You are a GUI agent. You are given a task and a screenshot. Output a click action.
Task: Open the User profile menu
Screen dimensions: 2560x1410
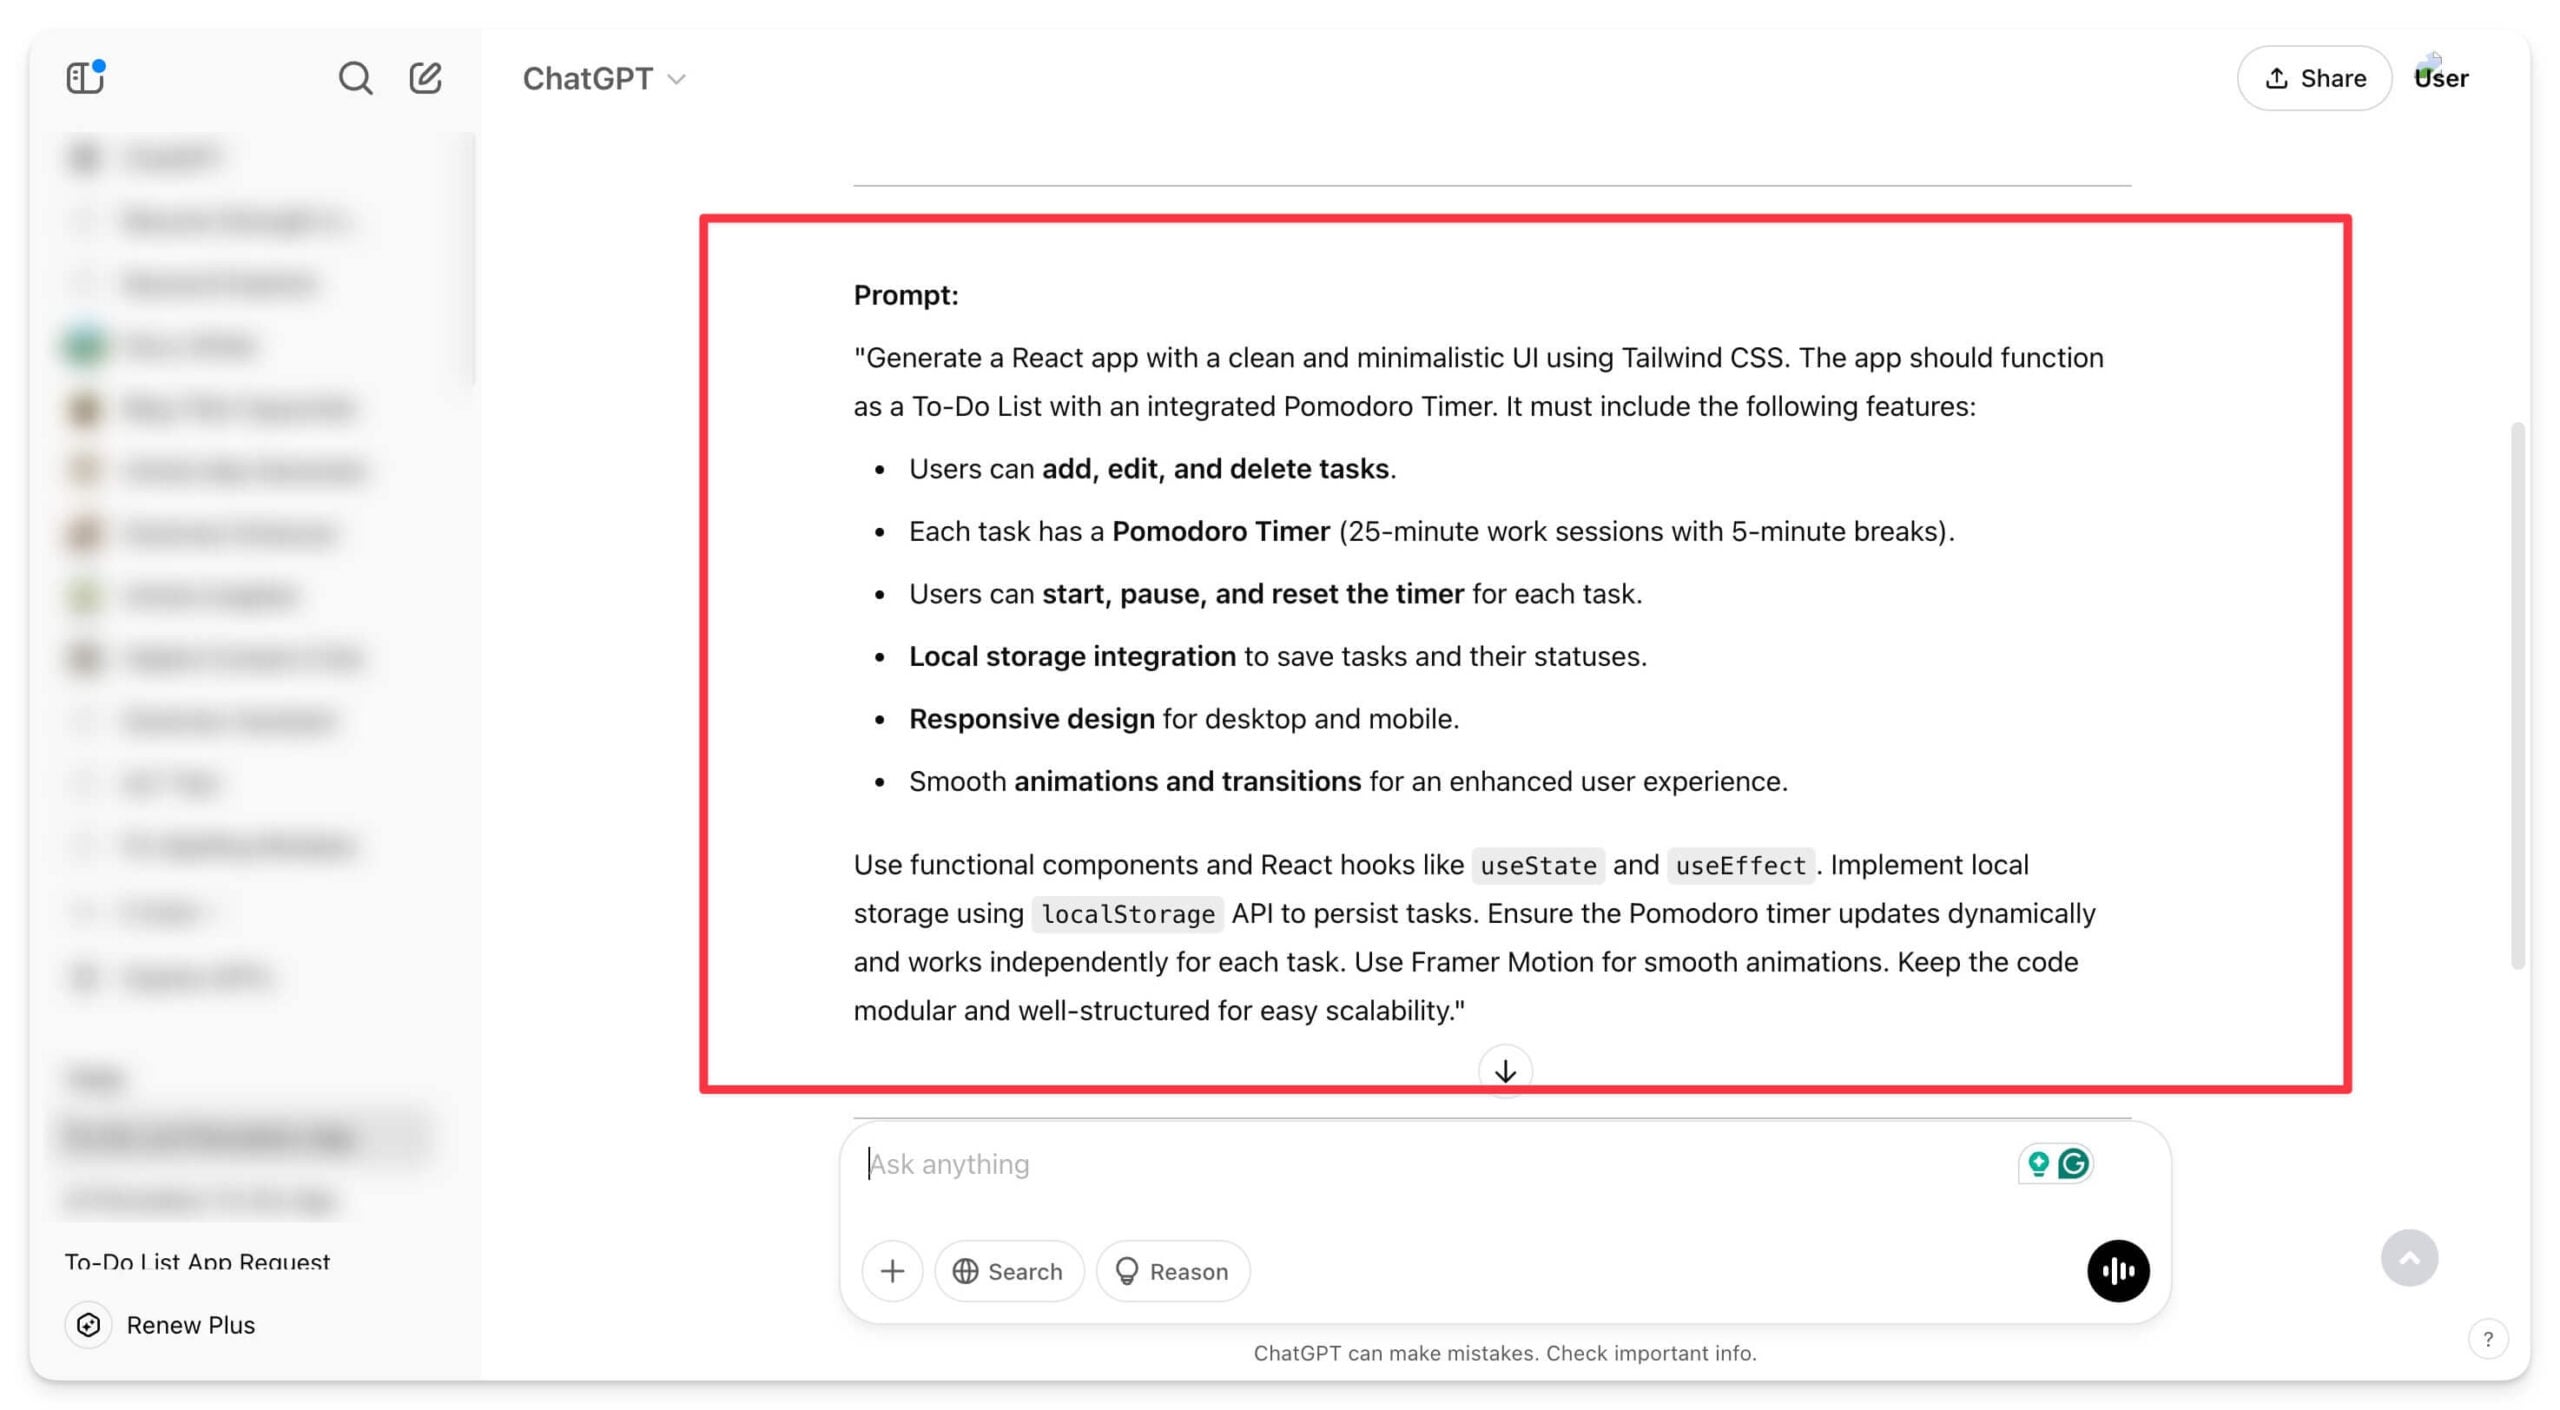[2441, 78]
